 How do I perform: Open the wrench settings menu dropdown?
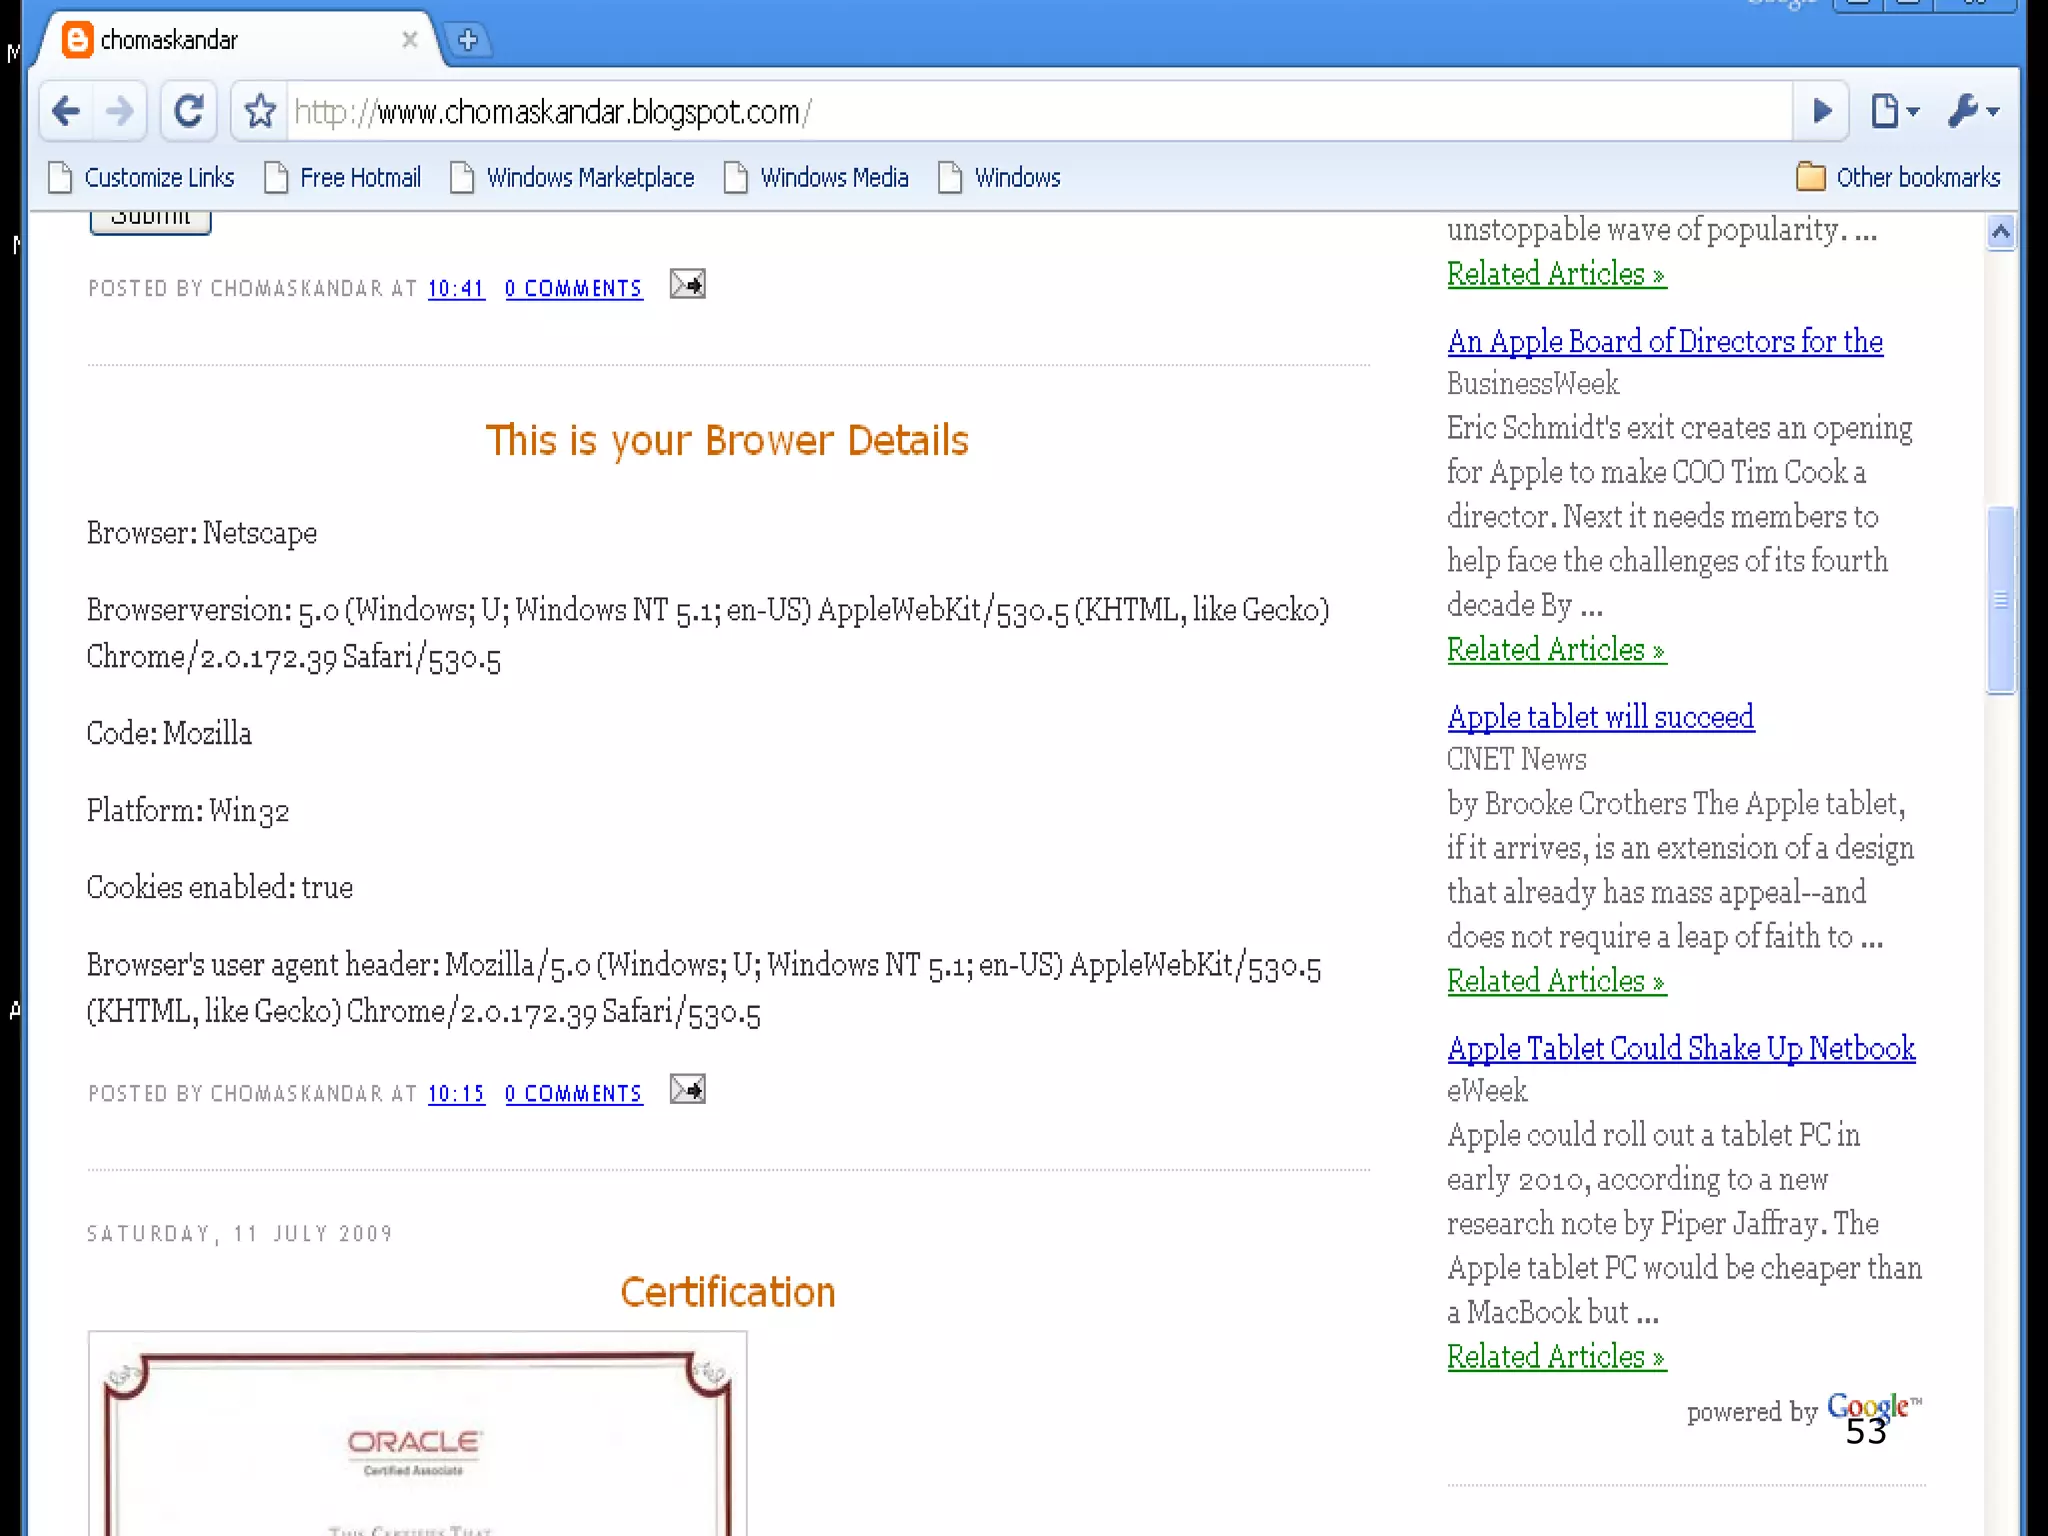(1972, 111)
